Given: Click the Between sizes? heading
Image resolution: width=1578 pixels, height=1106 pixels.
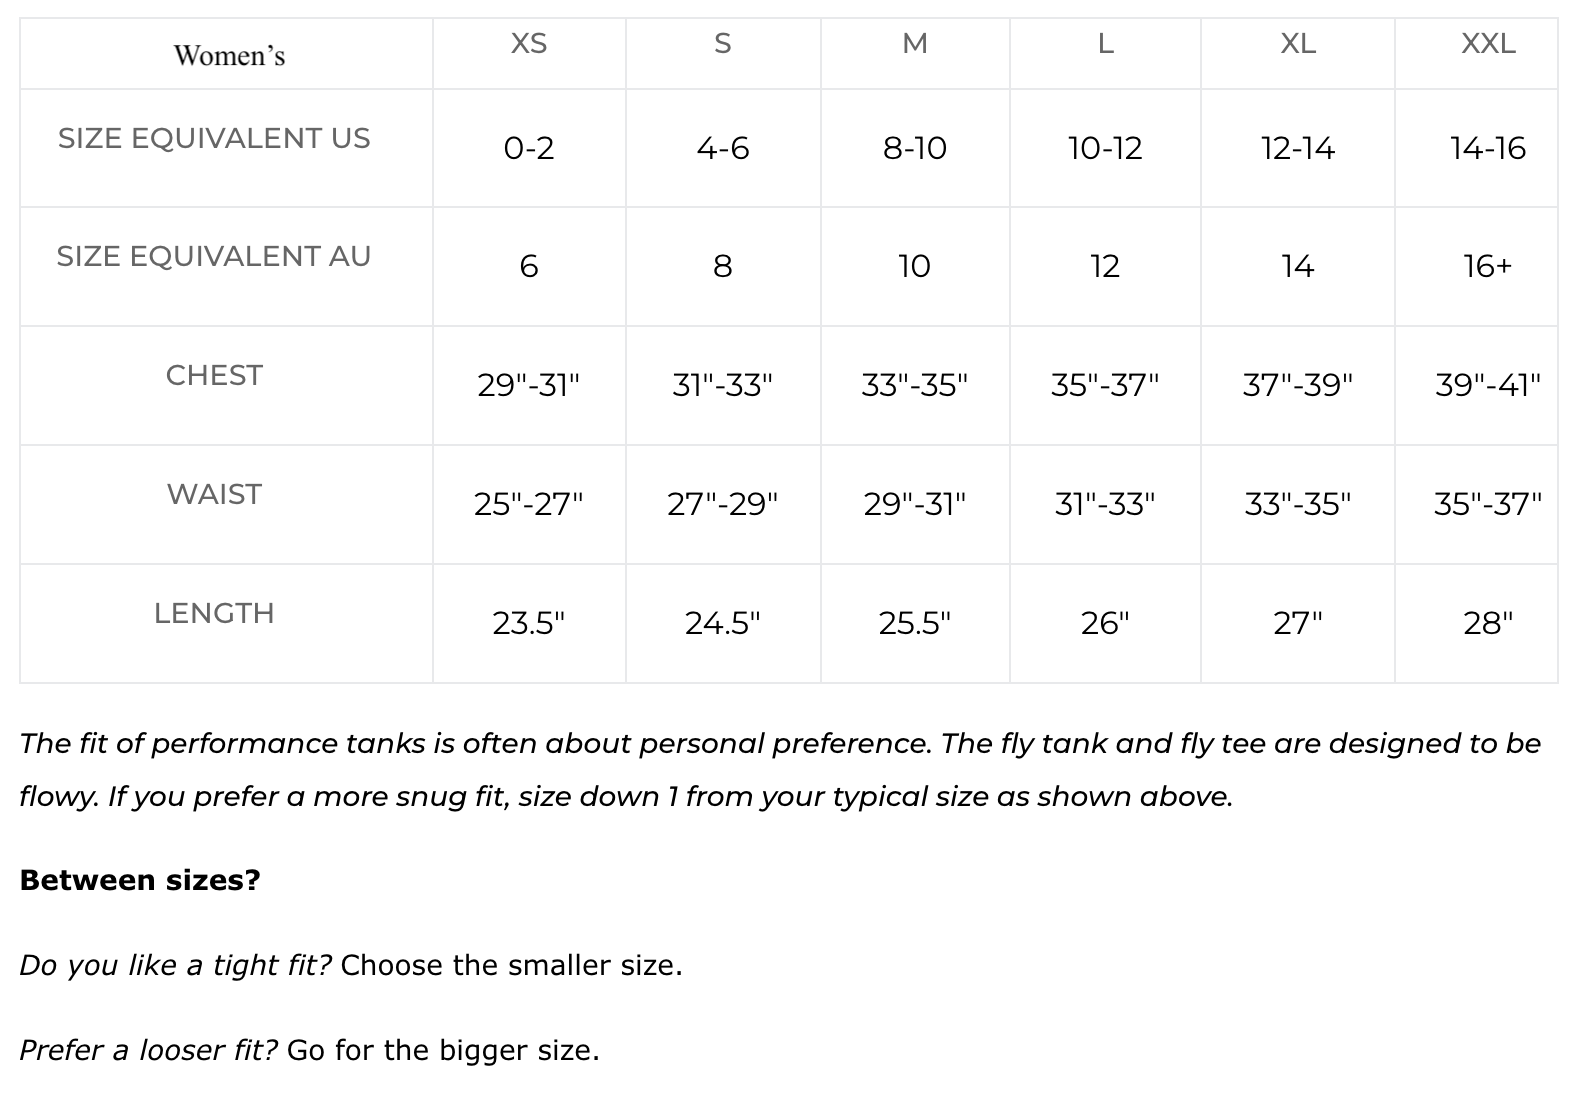Looking at the screenshot, I should click(x=140, y=880).
